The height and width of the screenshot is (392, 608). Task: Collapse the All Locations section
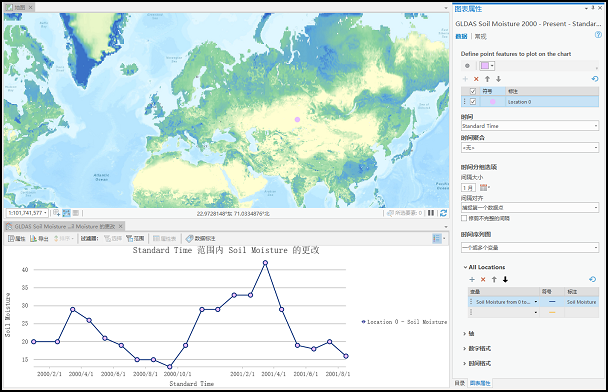pos(465,267)
